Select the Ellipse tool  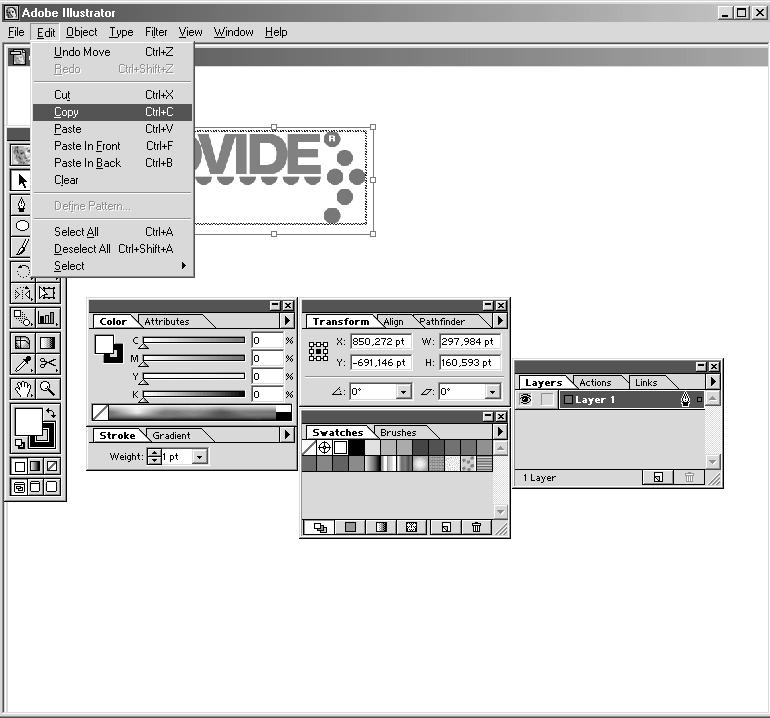tap(22, 226)
